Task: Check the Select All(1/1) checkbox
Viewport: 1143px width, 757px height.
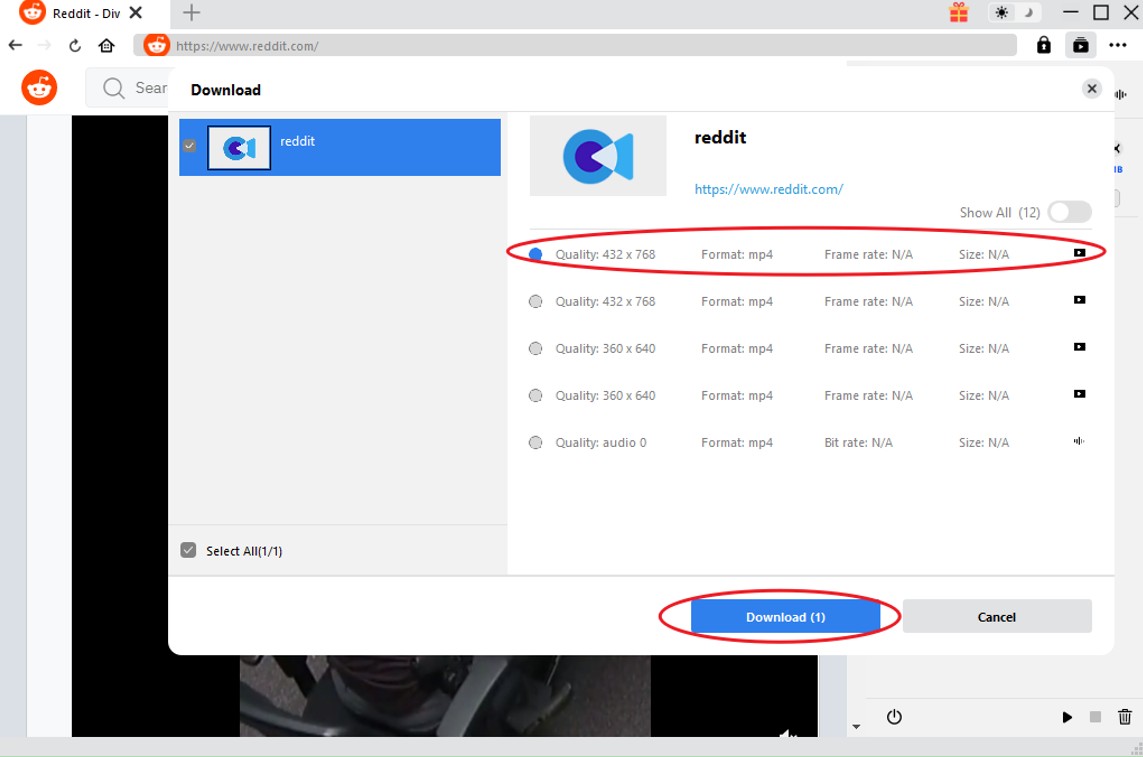Action: (x=188, y=550)
